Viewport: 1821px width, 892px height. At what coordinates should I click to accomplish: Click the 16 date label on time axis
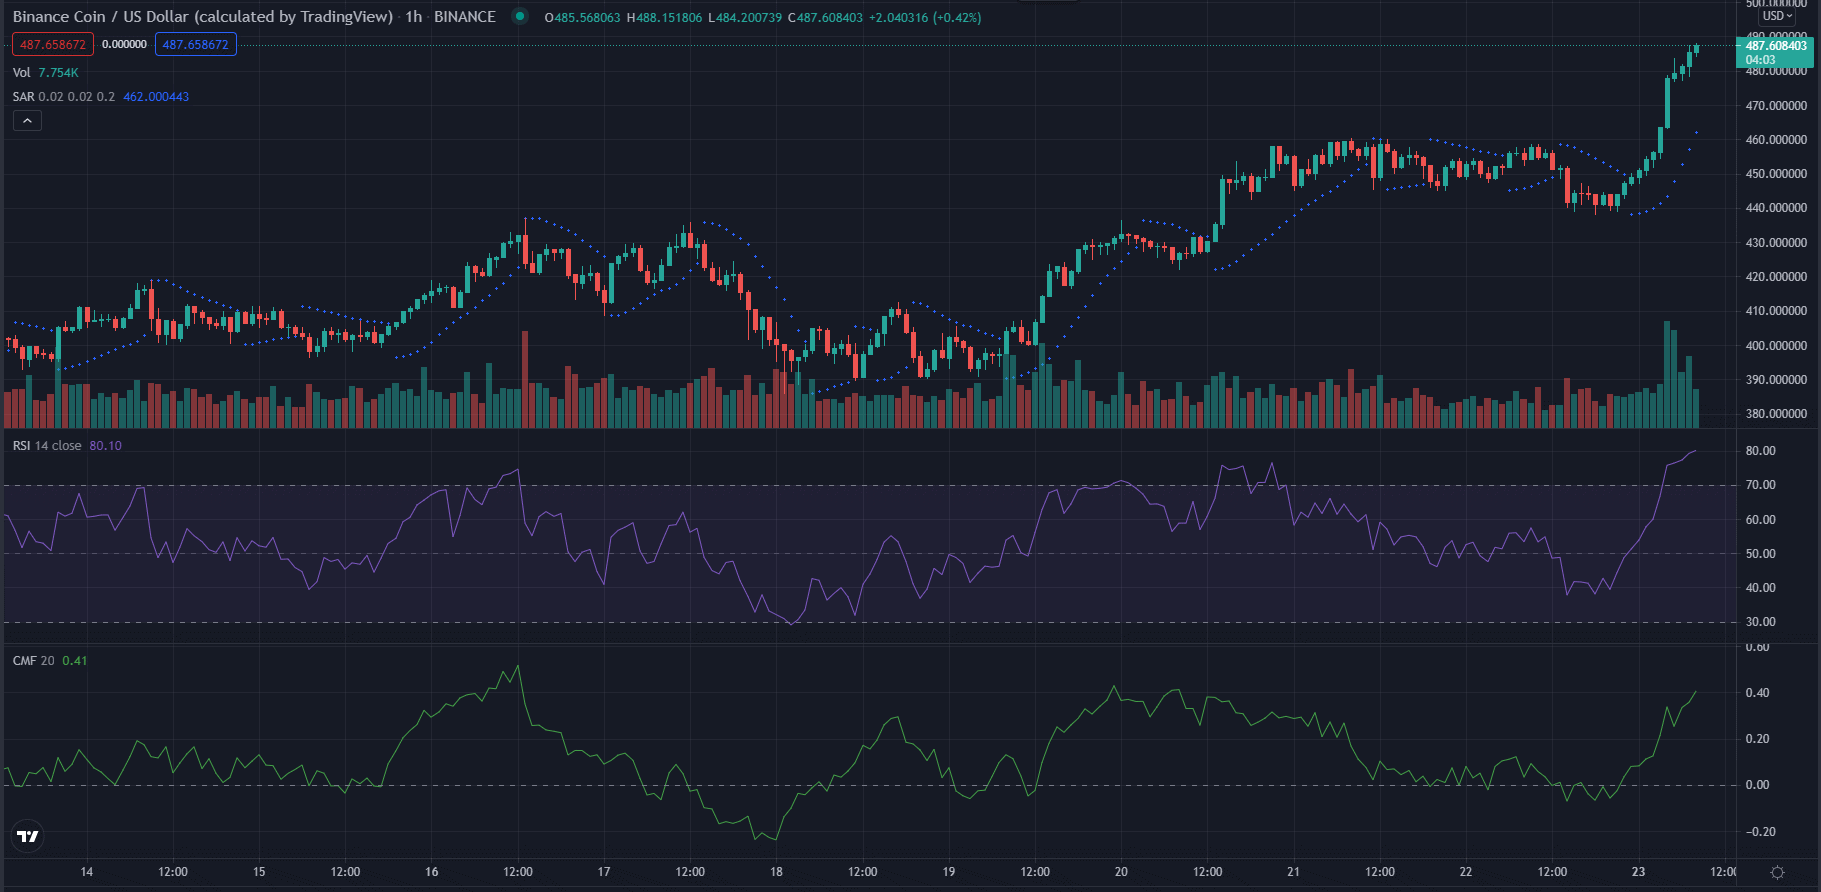pos(432,872)
